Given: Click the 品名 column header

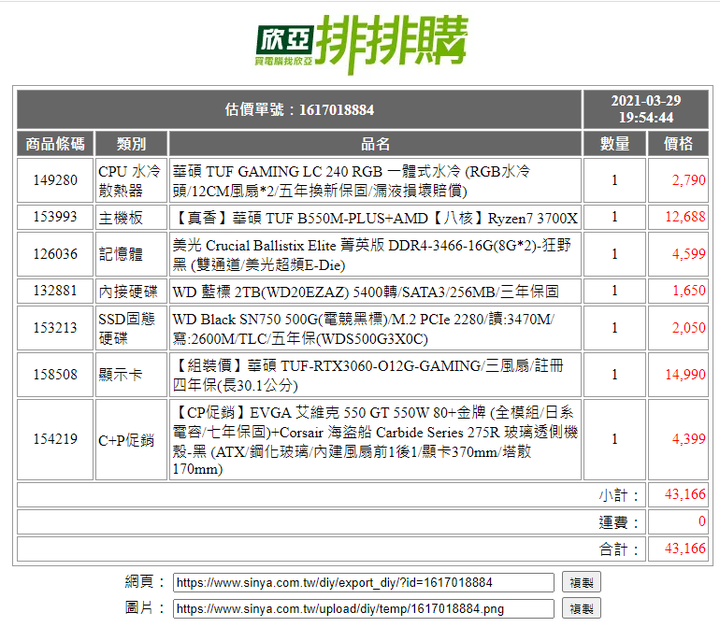Looking at the screenshot, I should point(375,144).
